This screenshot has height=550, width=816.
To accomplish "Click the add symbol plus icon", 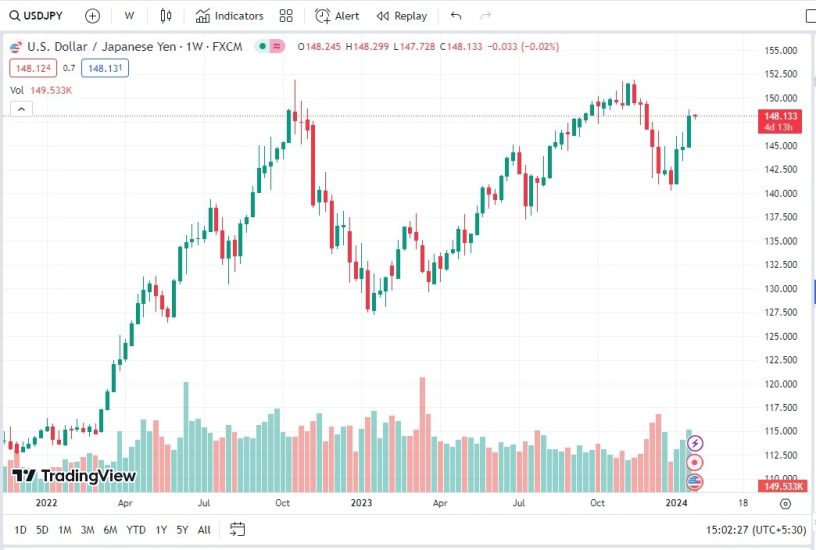I will point(92,16).
